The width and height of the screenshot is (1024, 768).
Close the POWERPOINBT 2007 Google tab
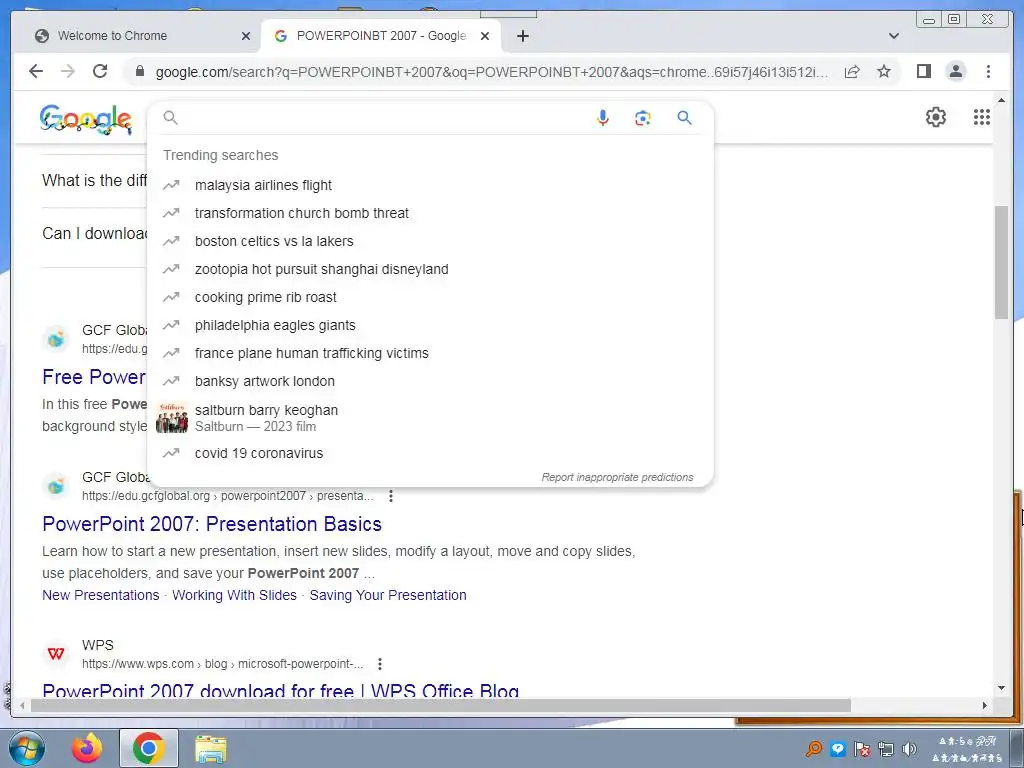[485, 36]
